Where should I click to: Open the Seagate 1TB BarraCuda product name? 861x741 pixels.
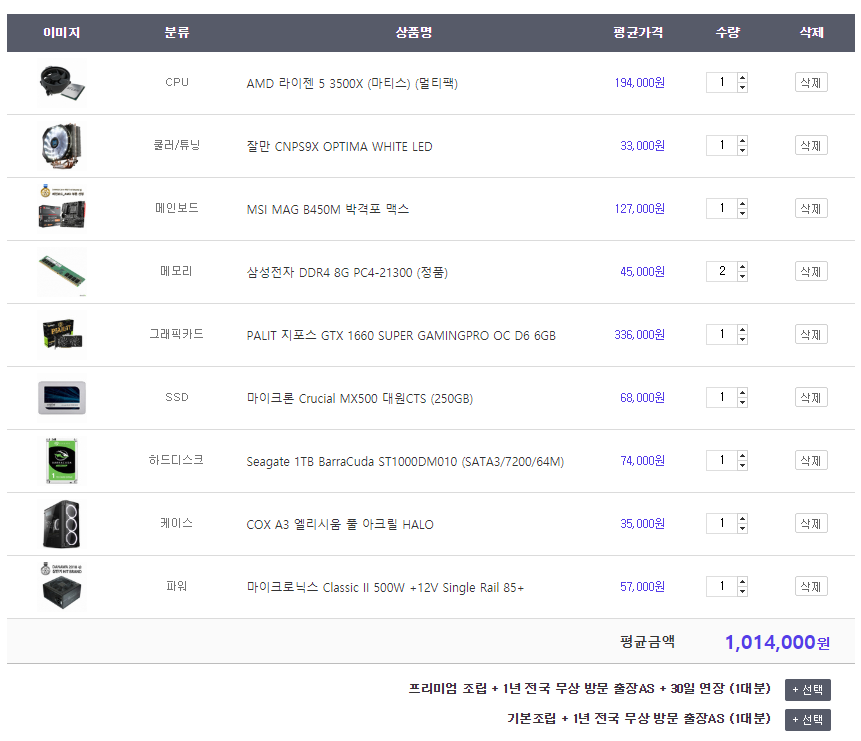405,461
